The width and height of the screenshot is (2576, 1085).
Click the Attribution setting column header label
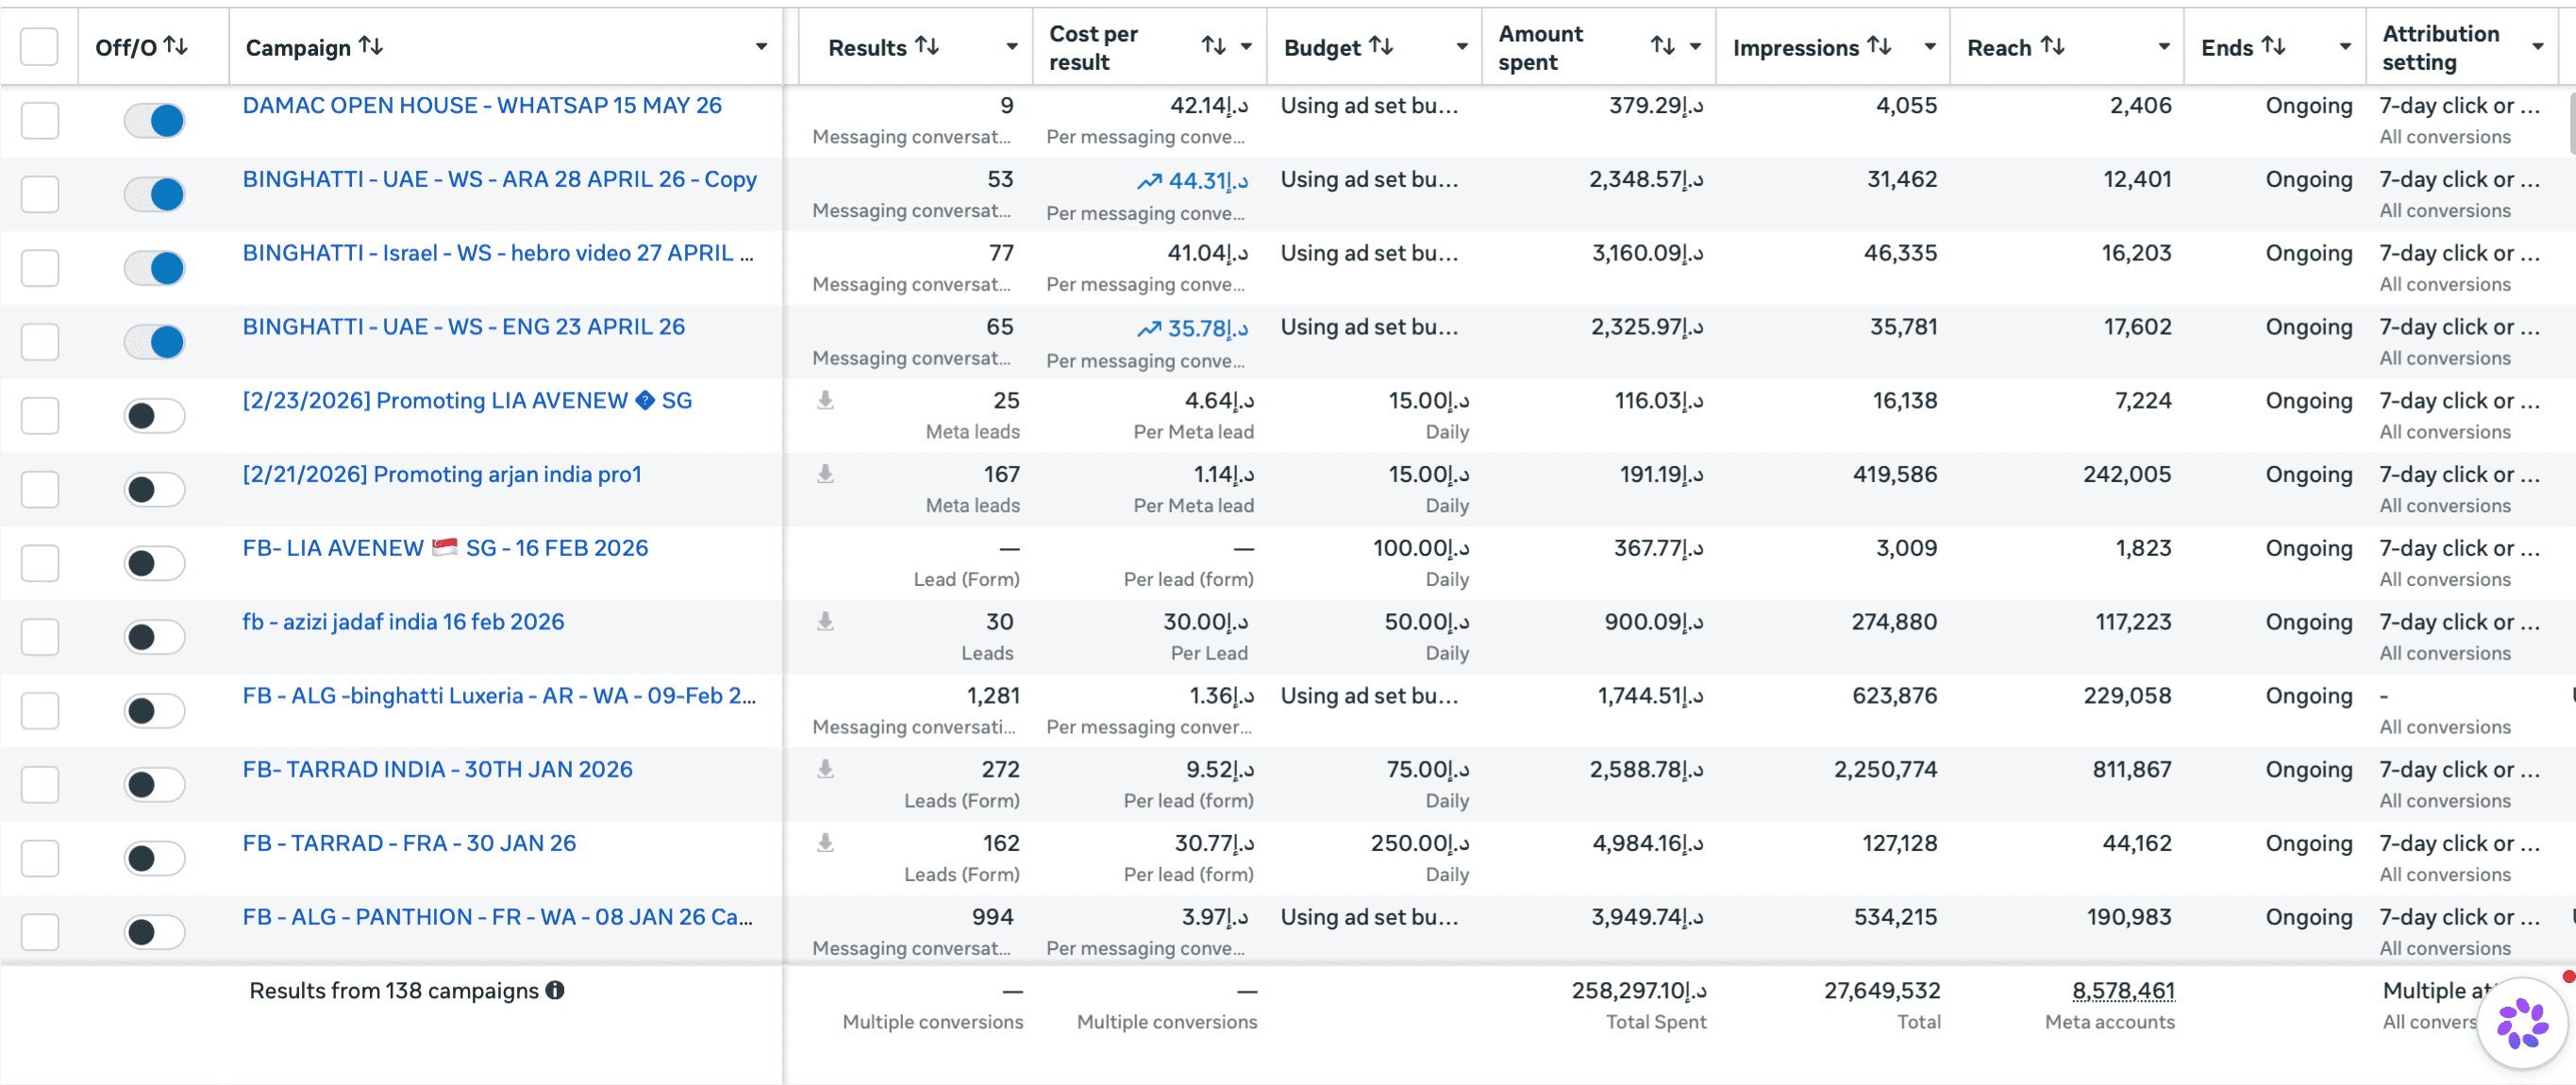click(x=2440, y=47)
